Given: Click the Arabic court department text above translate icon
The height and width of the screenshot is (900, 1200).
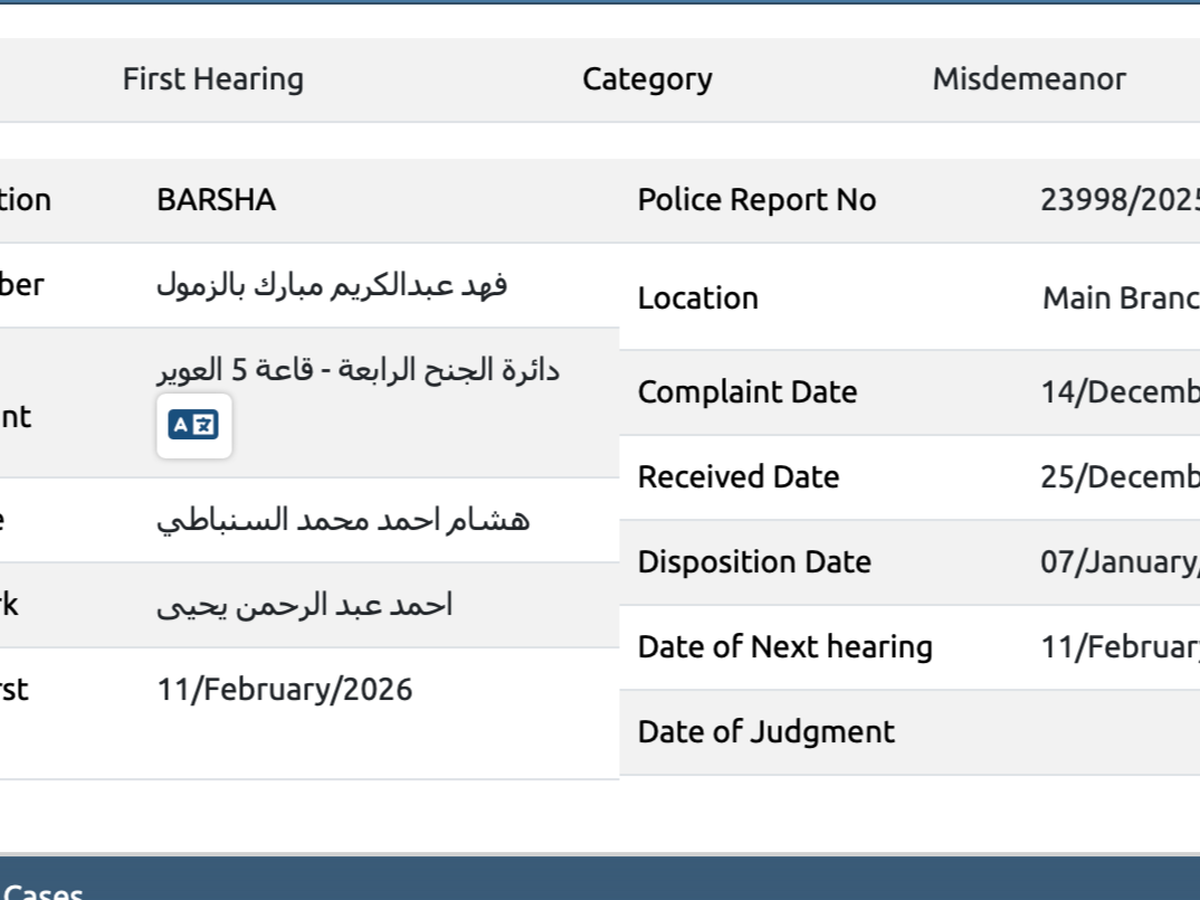Looking at the screenshot, I should pos(358,371).
